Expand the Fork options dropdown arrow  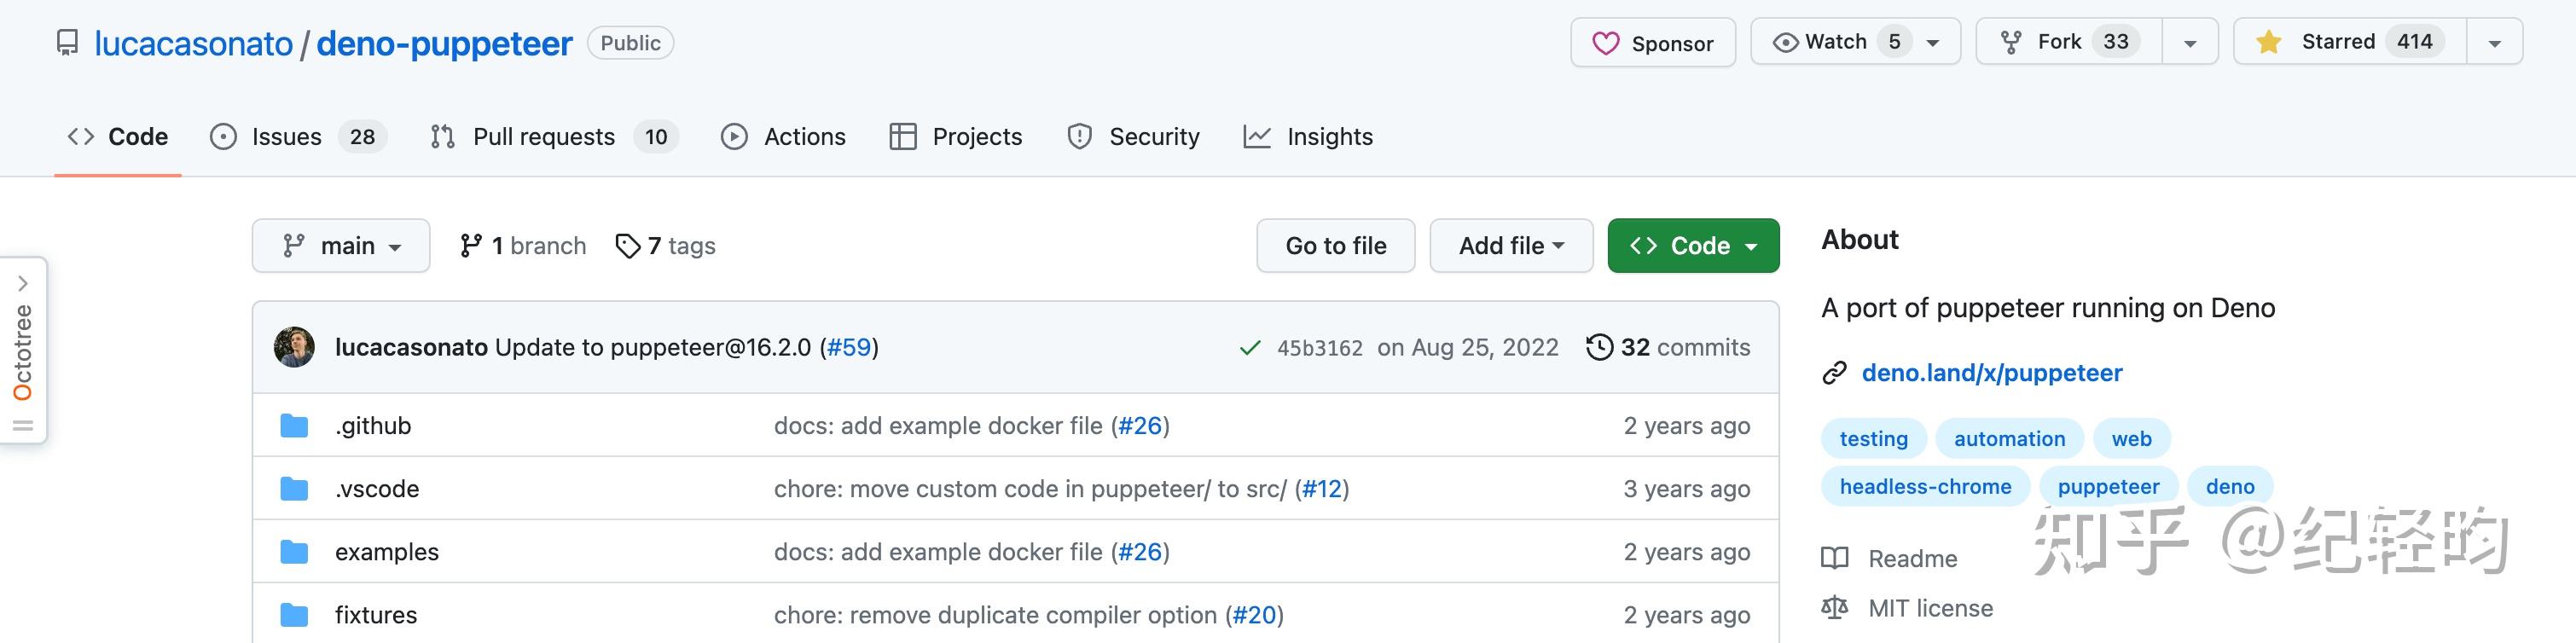(2190, 43)
